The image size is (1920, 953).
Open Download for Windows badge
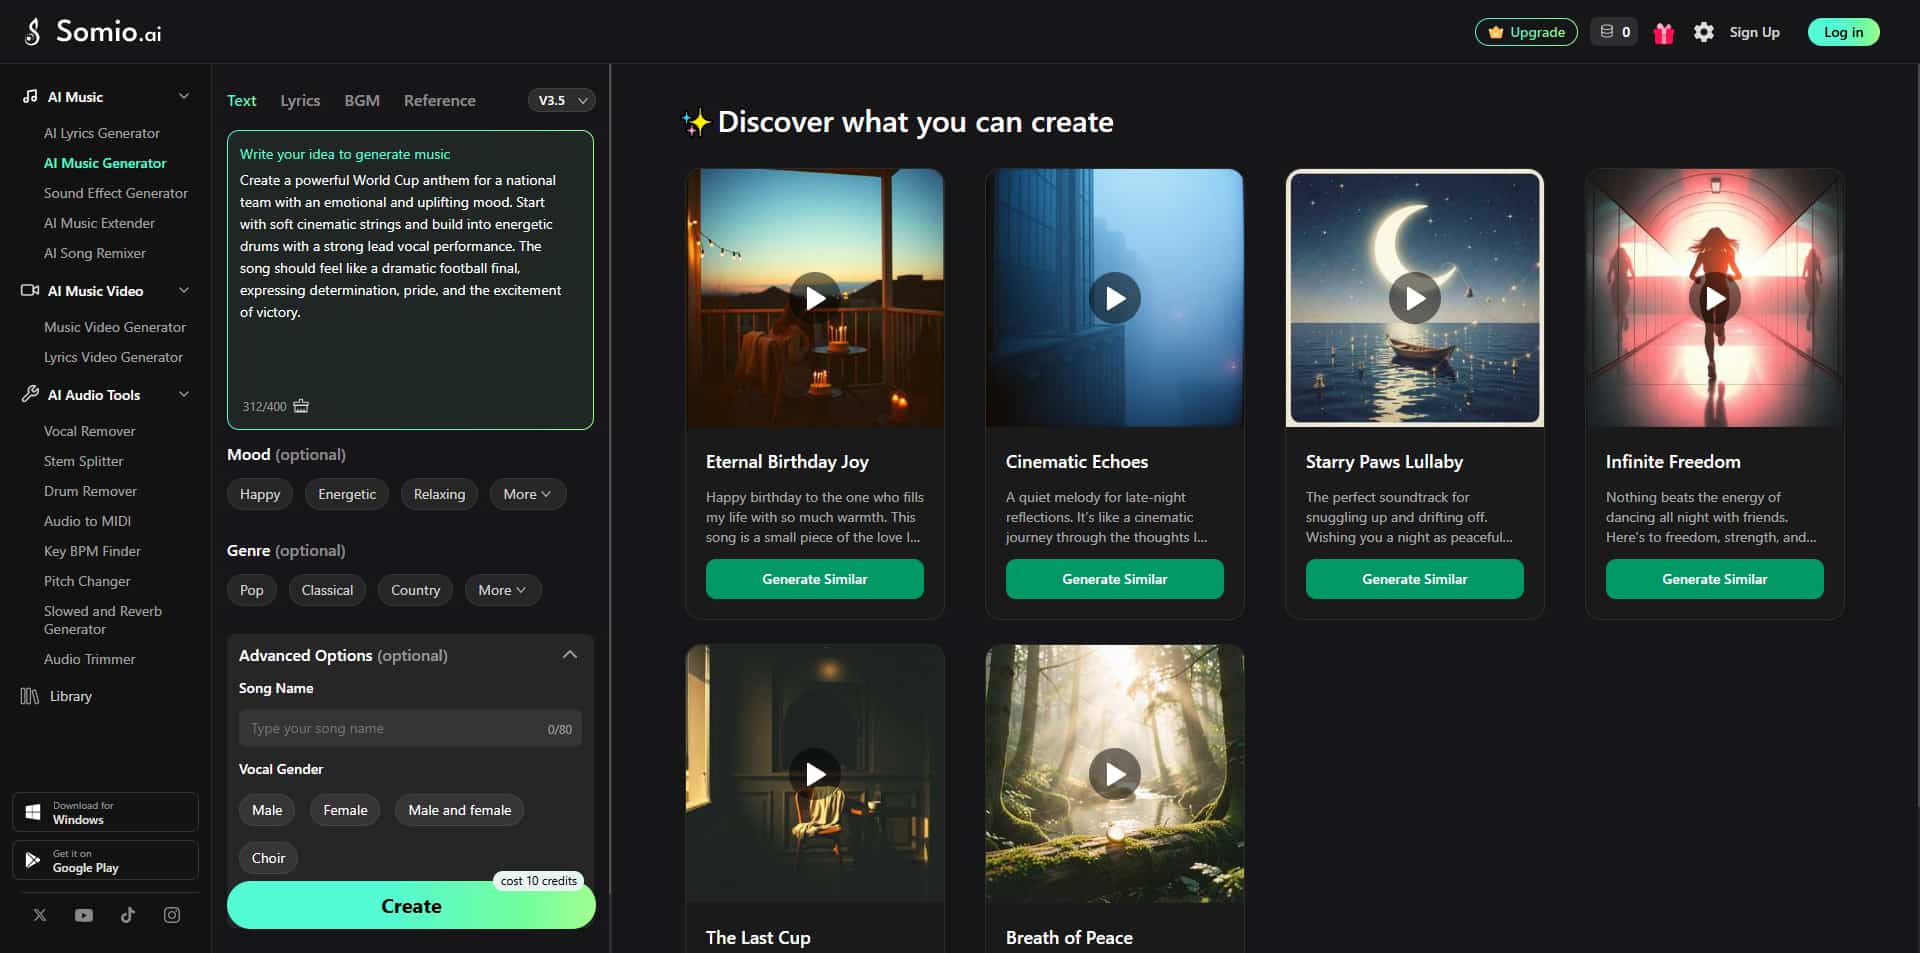[x=105, y=812]
